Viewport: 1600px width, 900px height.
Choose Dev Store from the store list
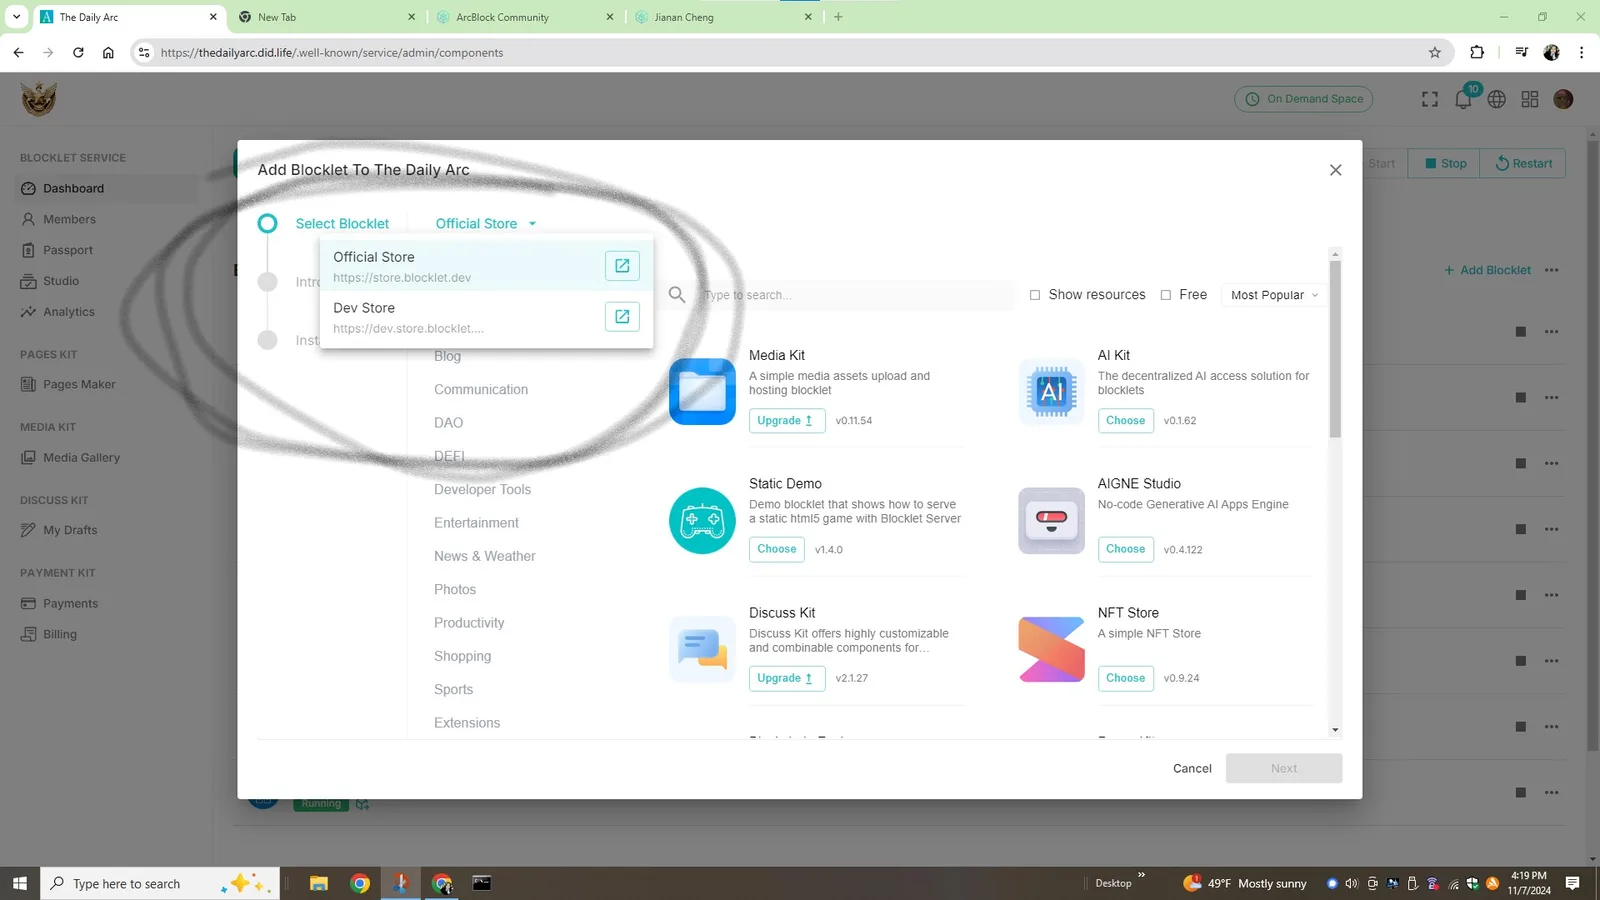486,317
